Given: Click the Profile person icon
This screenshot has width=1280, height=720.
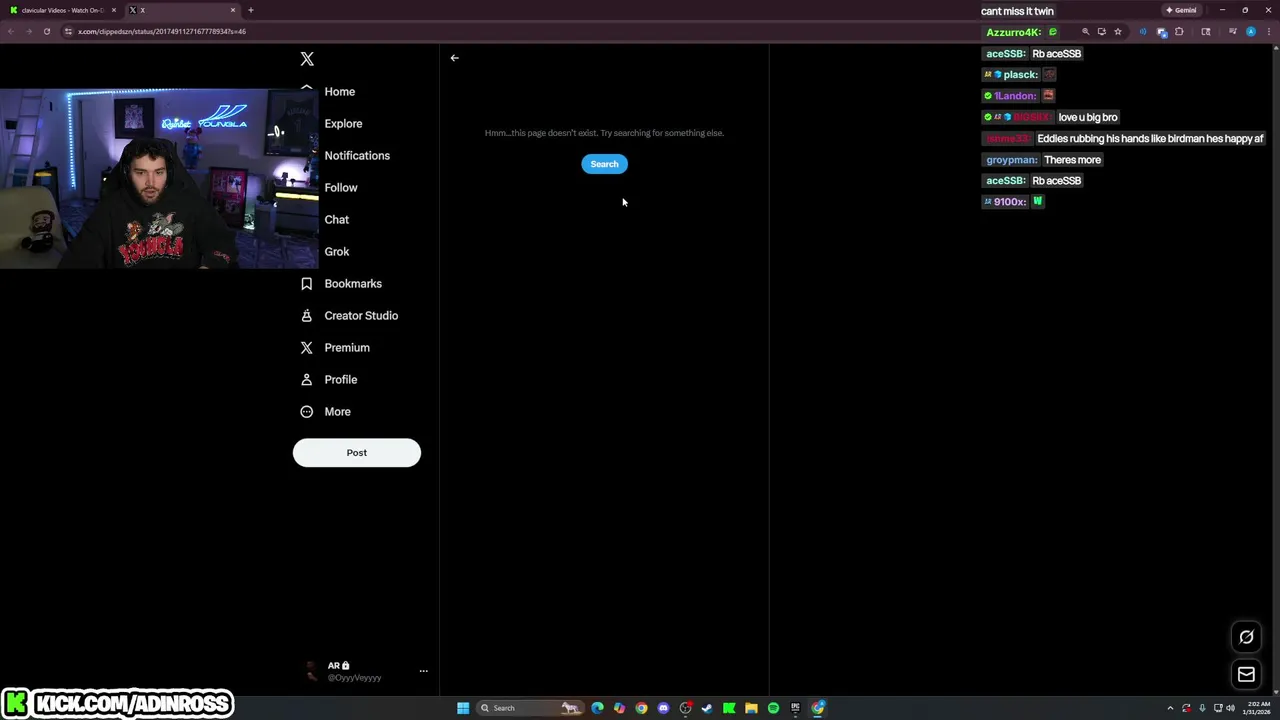Looking at the screenshot, I should (x=307, y=380).
